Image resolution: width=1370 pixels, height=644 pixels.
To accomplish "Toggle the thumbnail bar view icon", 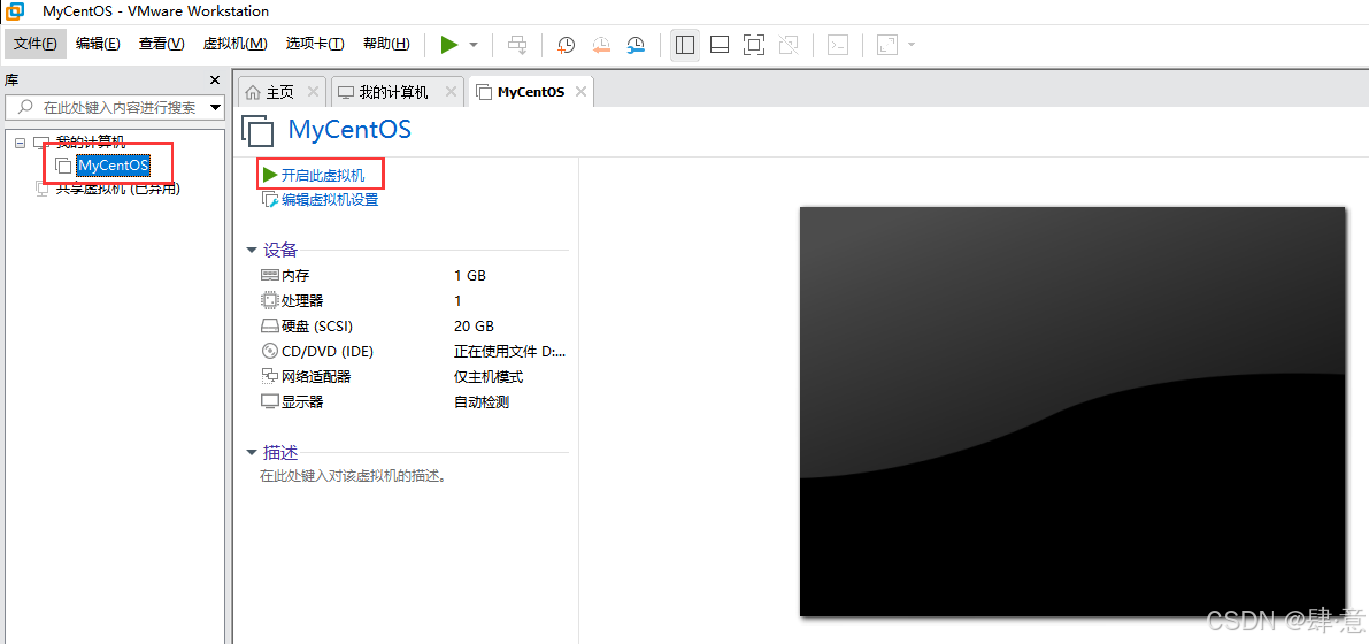I will pyautogui.click(x=719, y=44).
